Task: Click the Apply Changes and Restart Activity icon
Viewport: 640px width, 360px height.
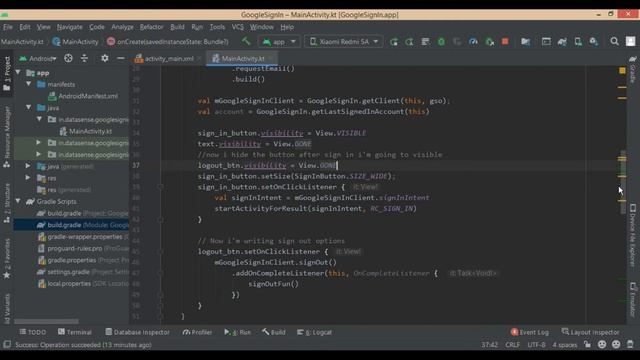Action: coord(409,42)
